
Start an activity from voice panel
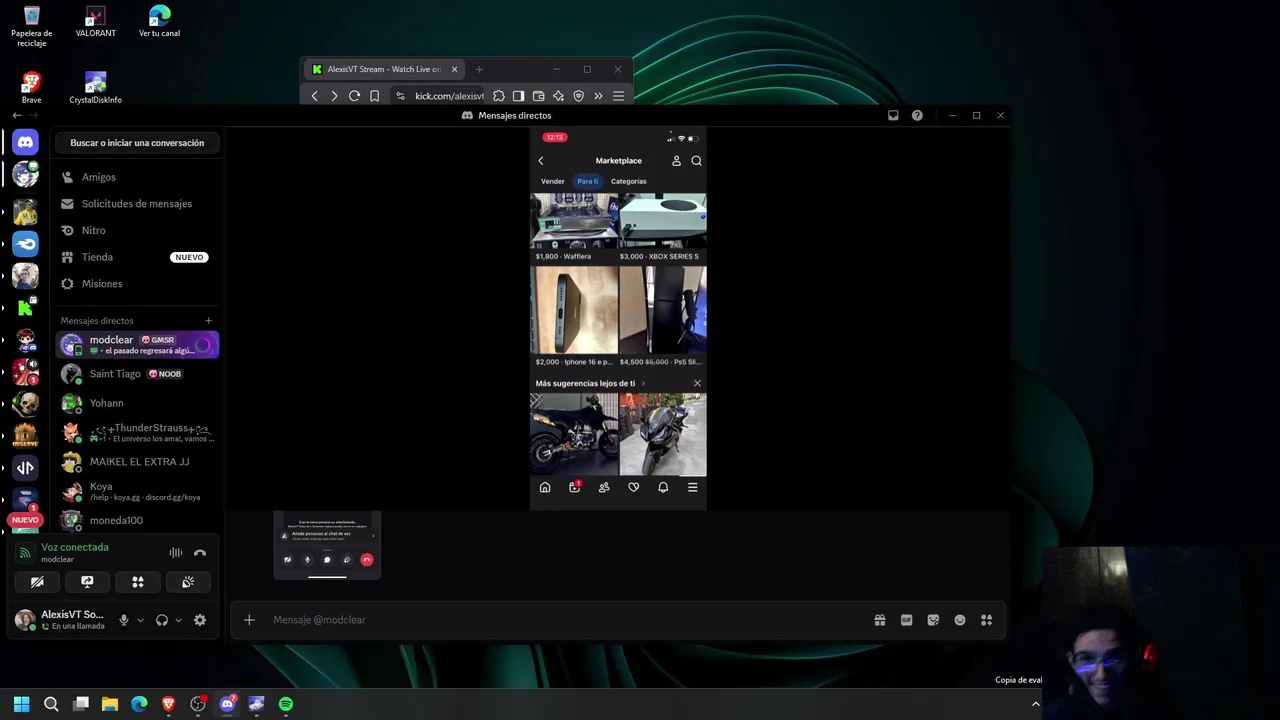(138, 582)
